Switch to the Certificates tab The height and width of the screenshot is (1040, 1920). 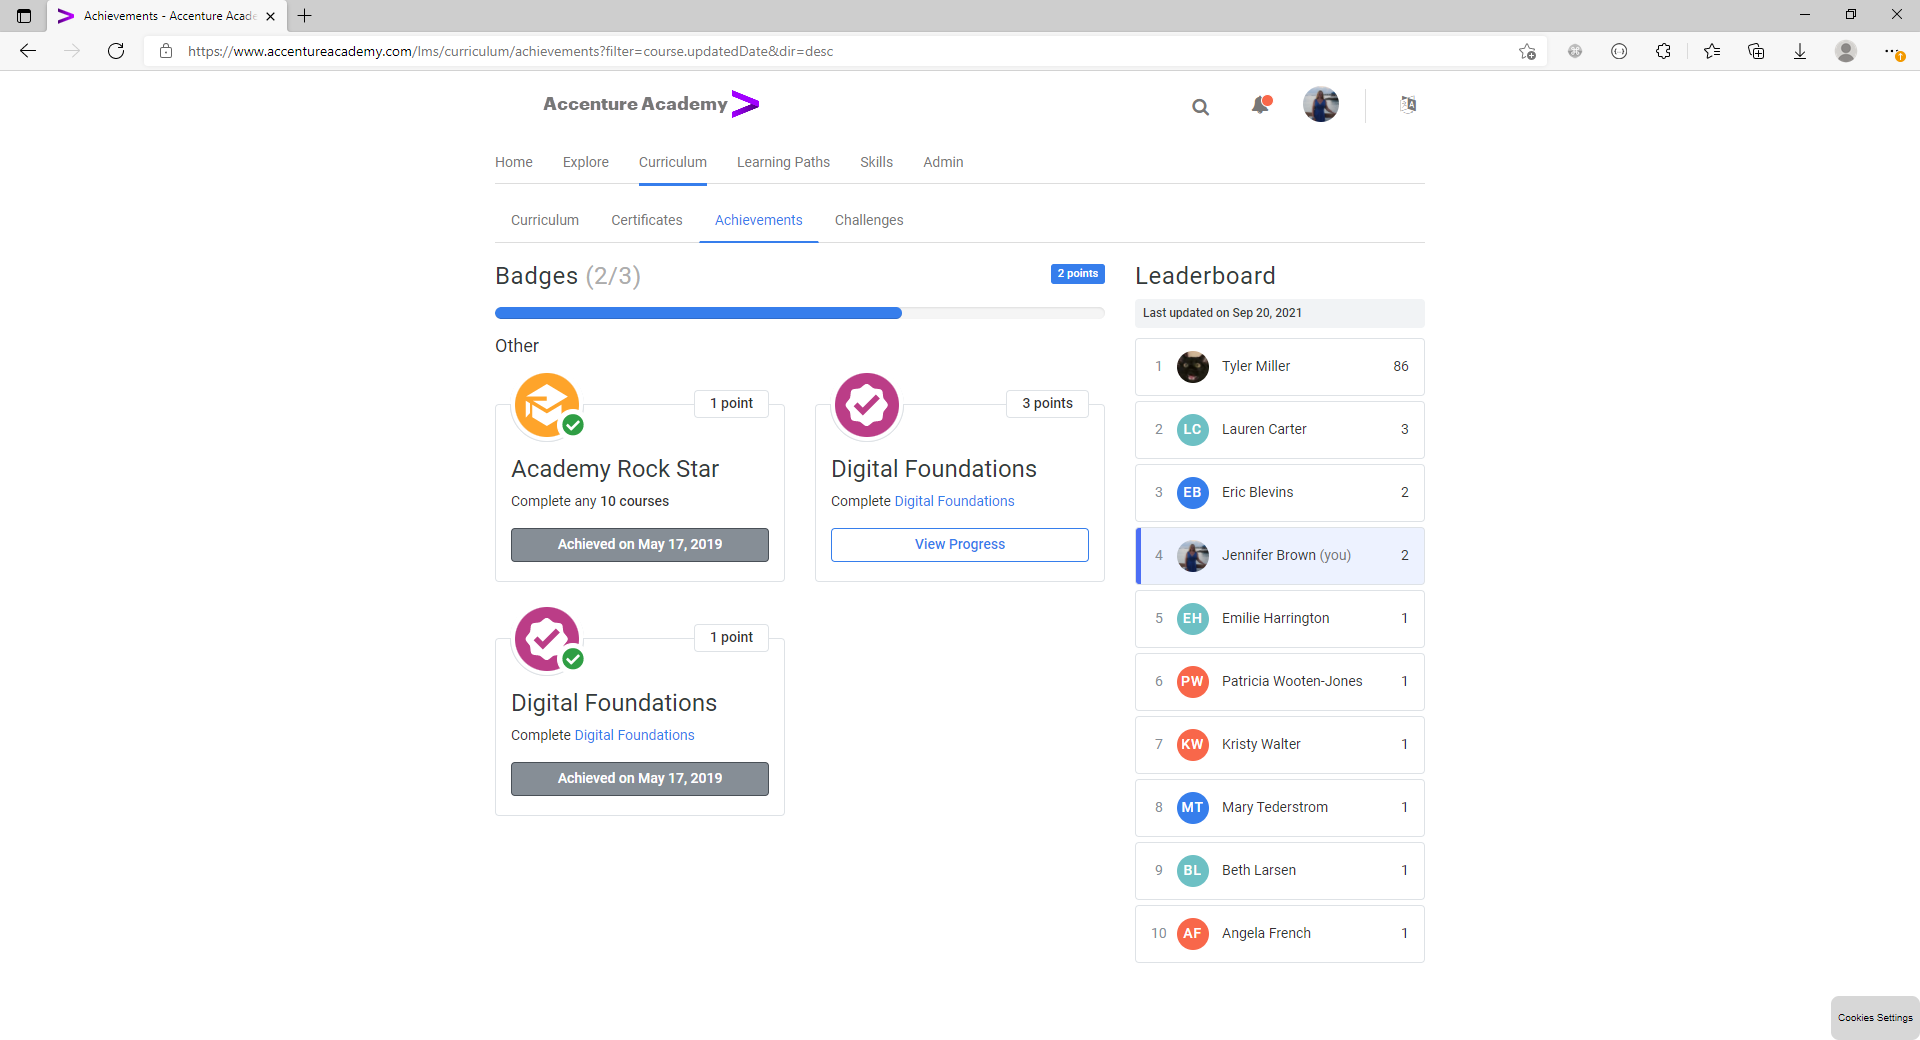tap(647, 220)
